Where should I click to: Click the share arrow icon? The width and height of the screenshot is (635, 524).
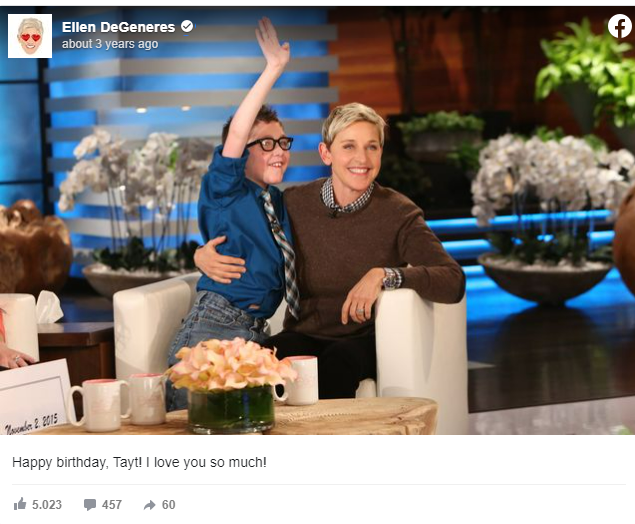click(x=149, y=505)
